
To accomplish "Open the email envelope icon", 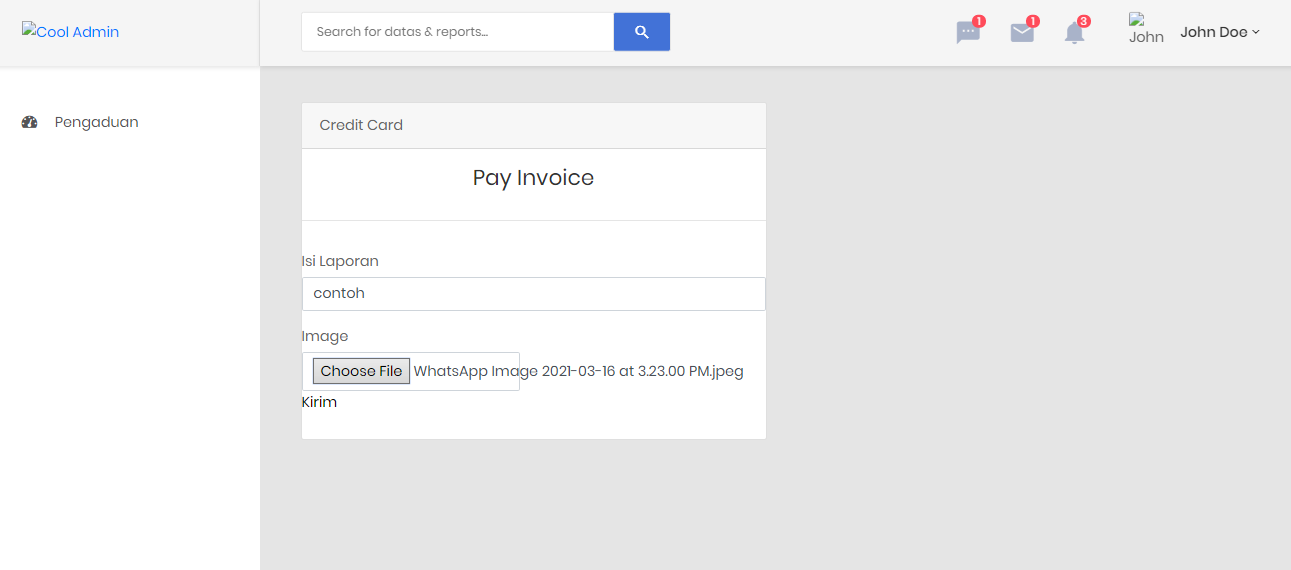I will (x=1022, y=33).
